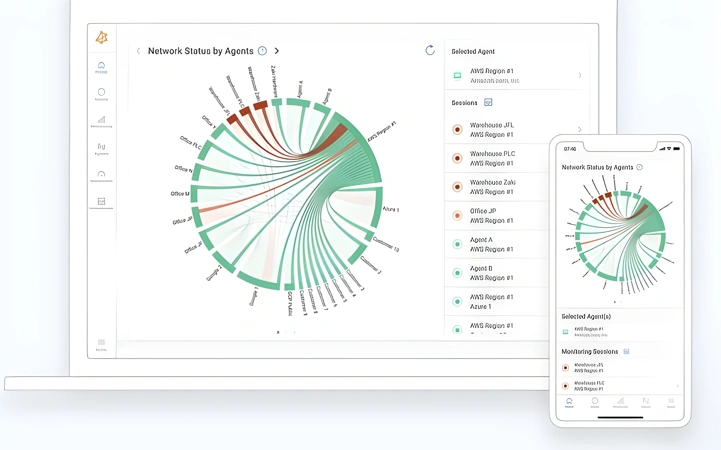Select the Warehouse JFL session status indicator

coord(457,130)
